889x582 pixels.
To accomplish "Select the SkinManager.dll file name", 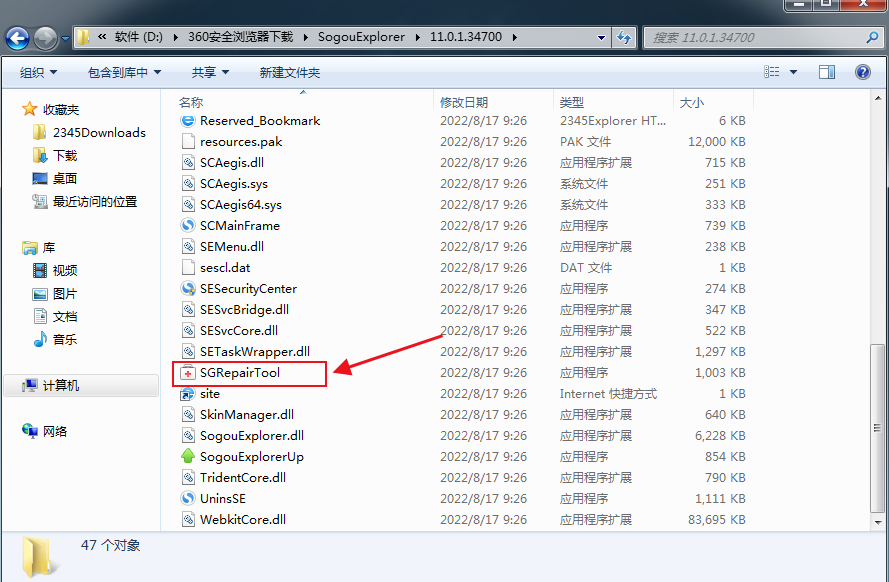I will tap(247, 414).
